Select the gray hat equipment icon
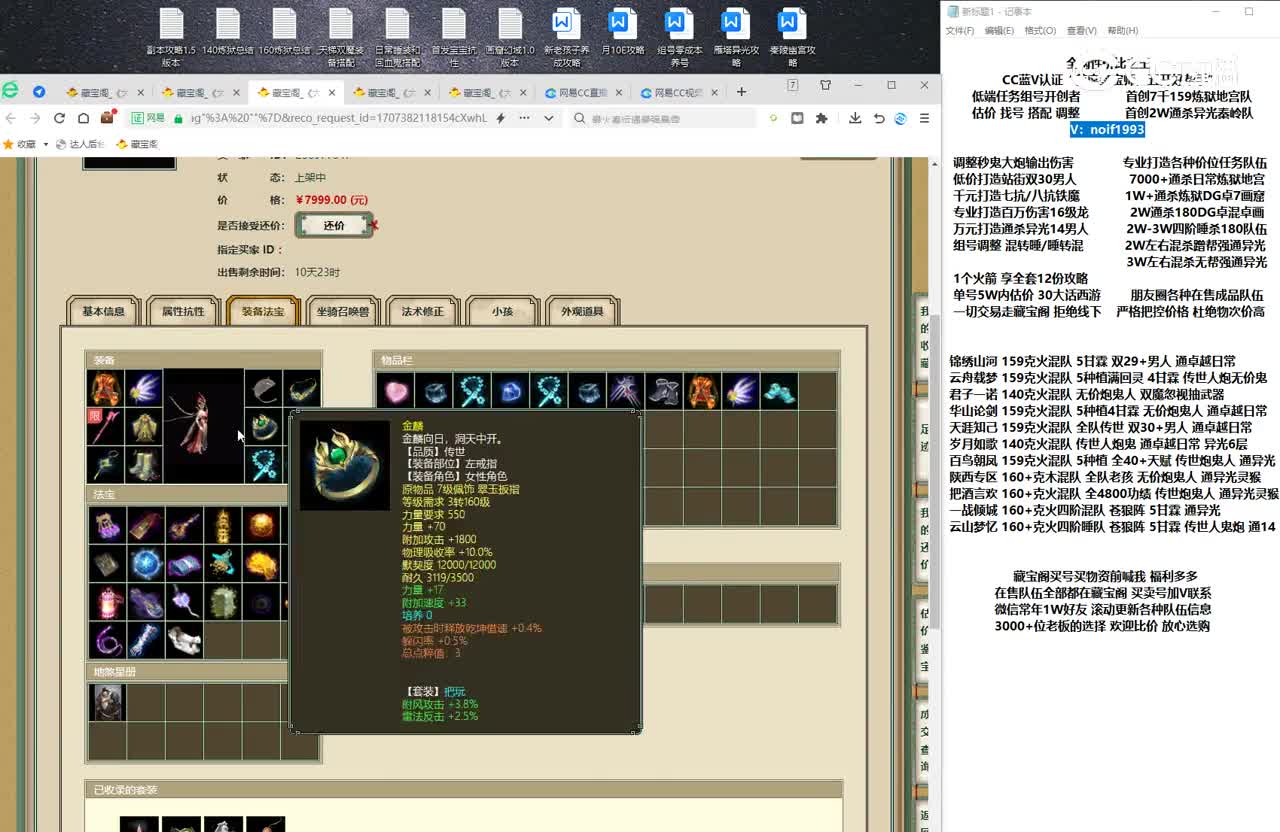This screenshot has height=832, width=1280. click(263, 389)
